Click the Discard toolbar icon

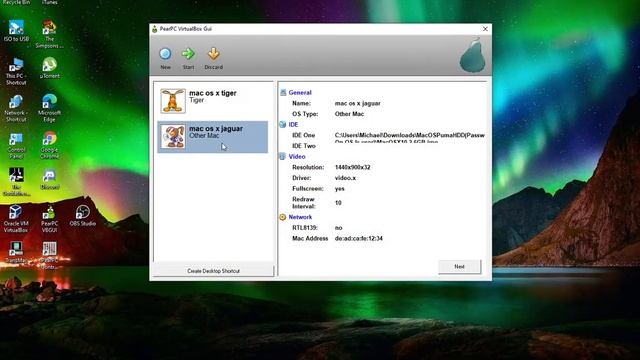tap(213, 54)
